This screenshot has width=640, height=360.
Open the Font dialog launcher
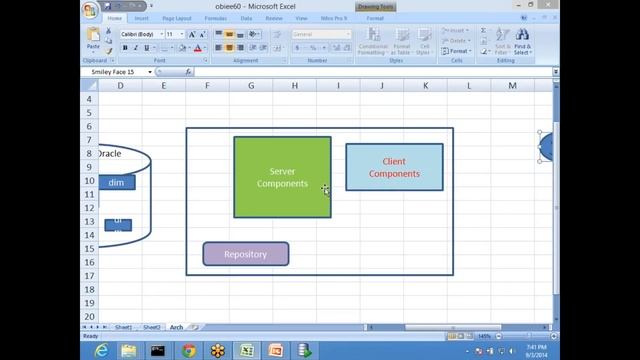[205, 60]
